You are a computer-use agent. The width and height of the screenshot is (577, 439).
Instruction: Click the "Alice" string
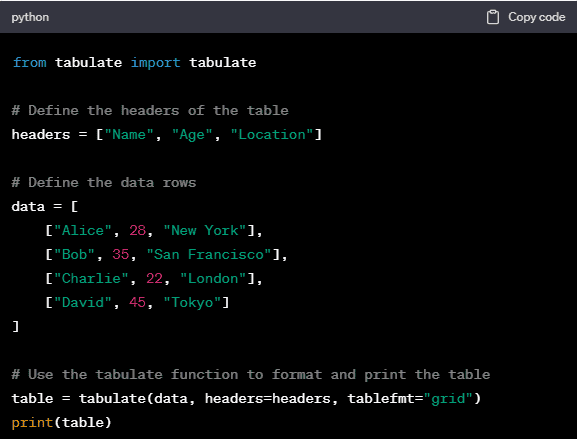(83, 231)
